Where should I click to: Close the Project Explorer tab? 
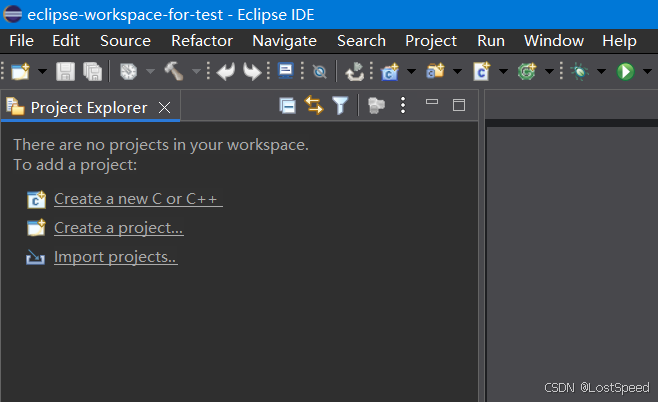164,108
